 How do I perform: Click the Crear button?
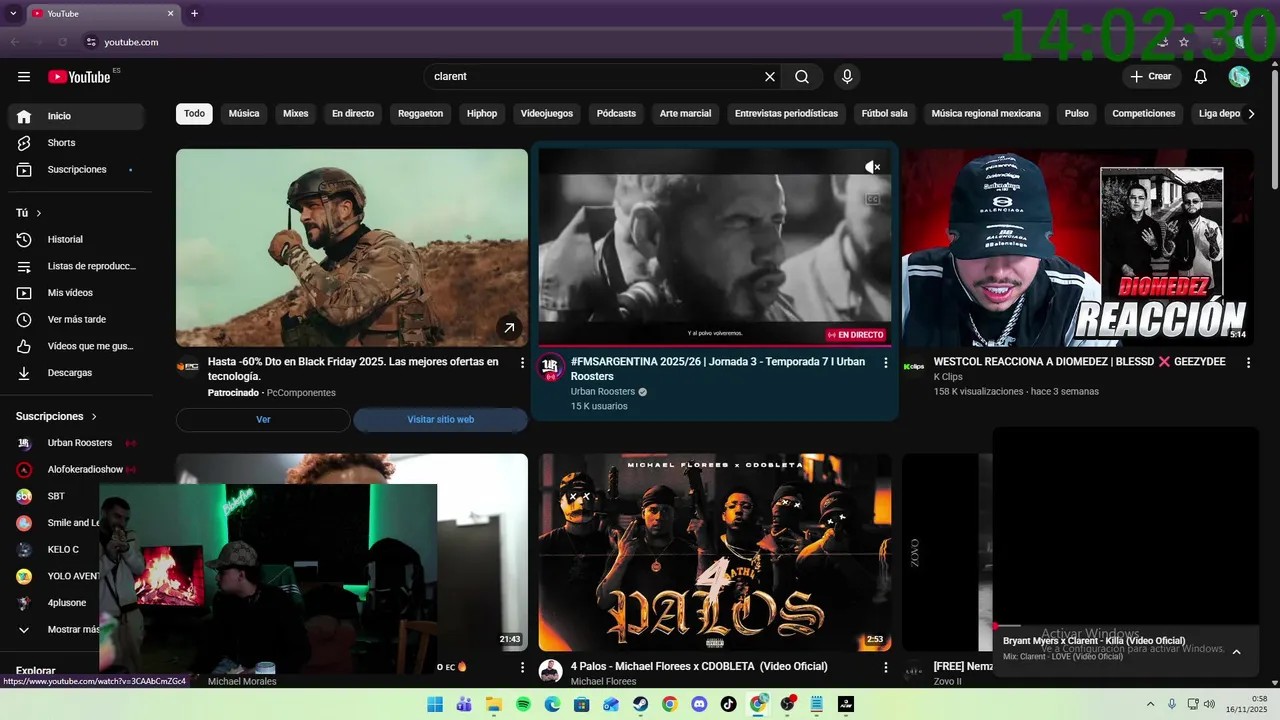tap(1151, 77)
